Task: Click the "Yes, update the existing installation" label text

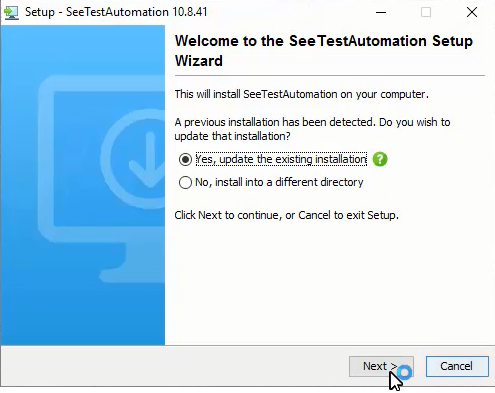Action: (x=281, y=159)
